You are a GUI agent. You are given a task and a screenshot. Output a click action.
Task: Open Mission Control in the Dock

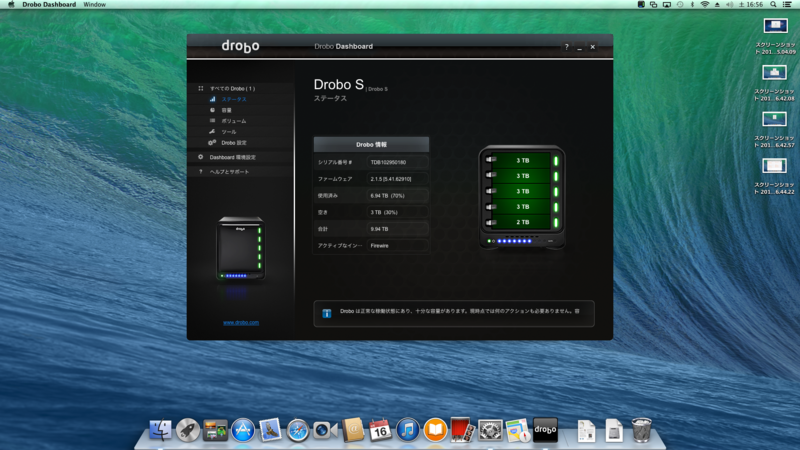tap(215, 431)
